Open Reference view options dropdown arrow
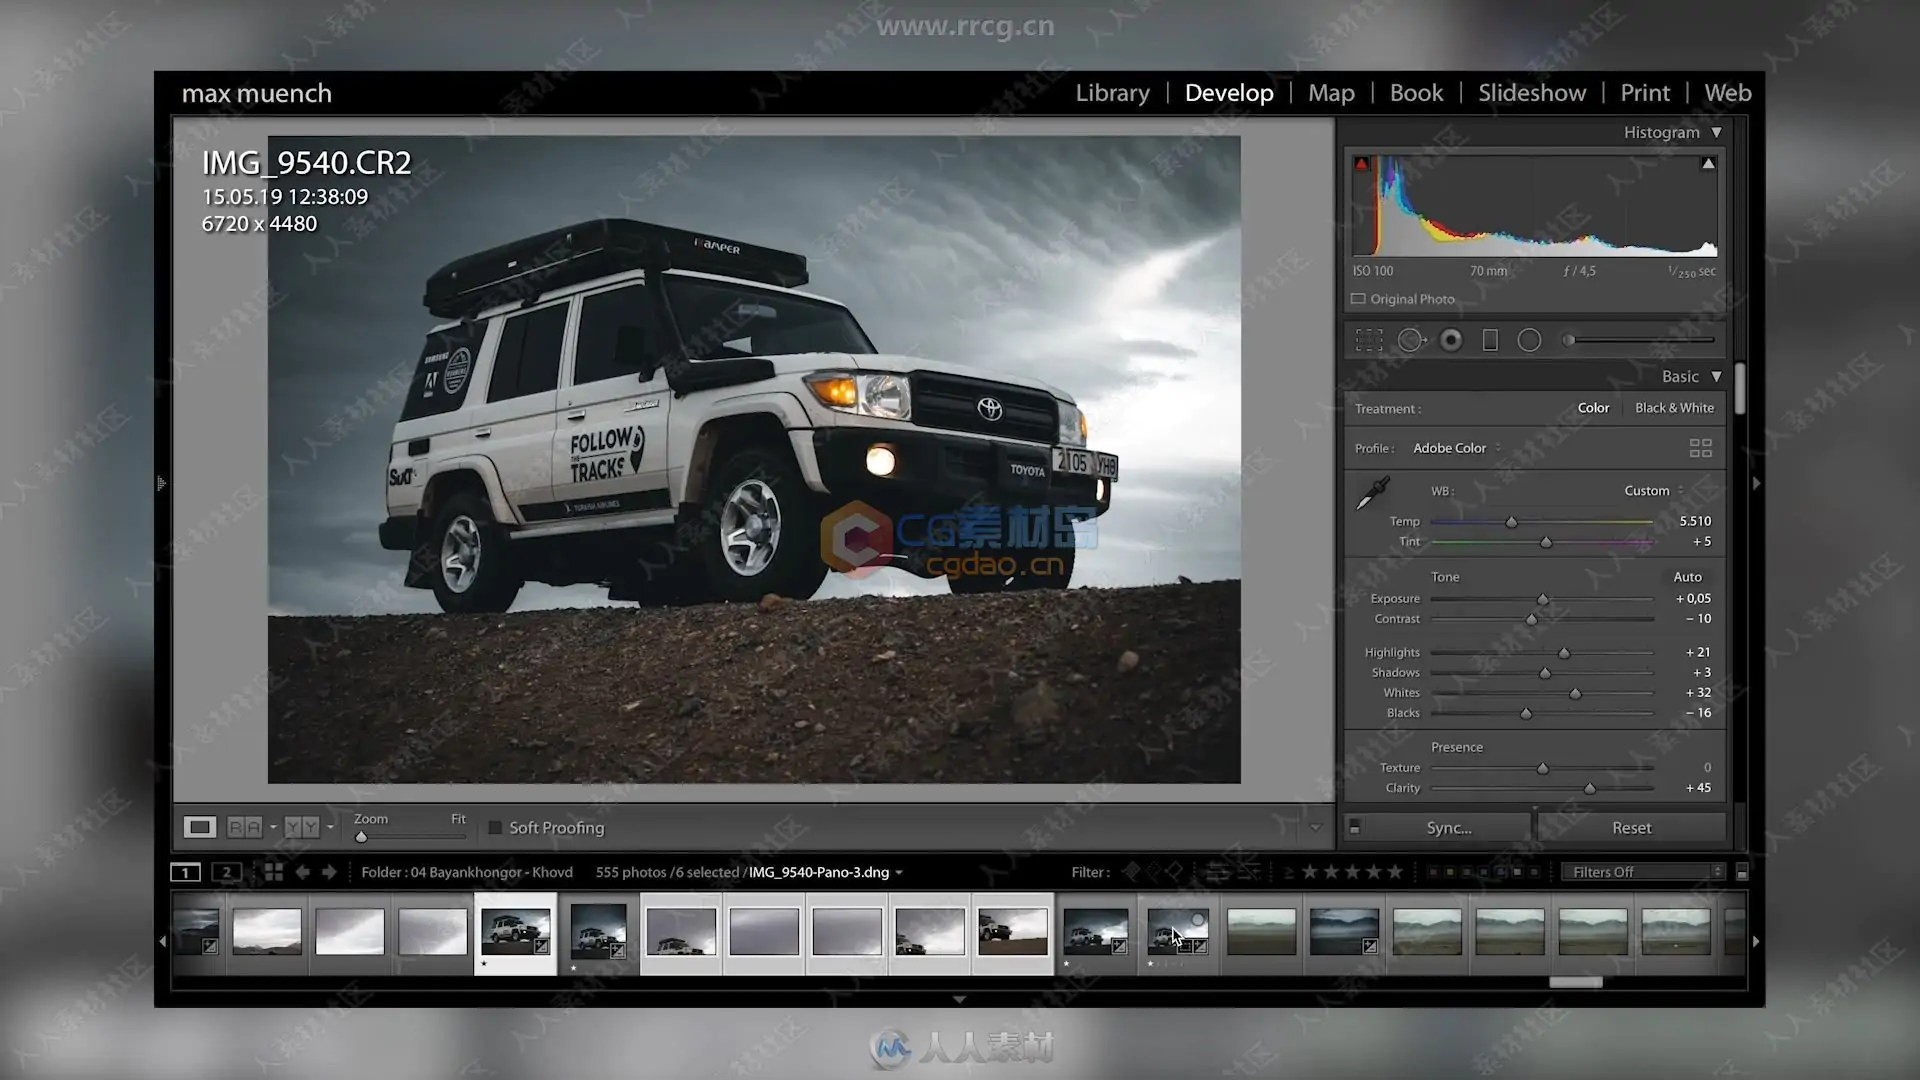Screen dimensions: 1920x1080 coord(273,827)
